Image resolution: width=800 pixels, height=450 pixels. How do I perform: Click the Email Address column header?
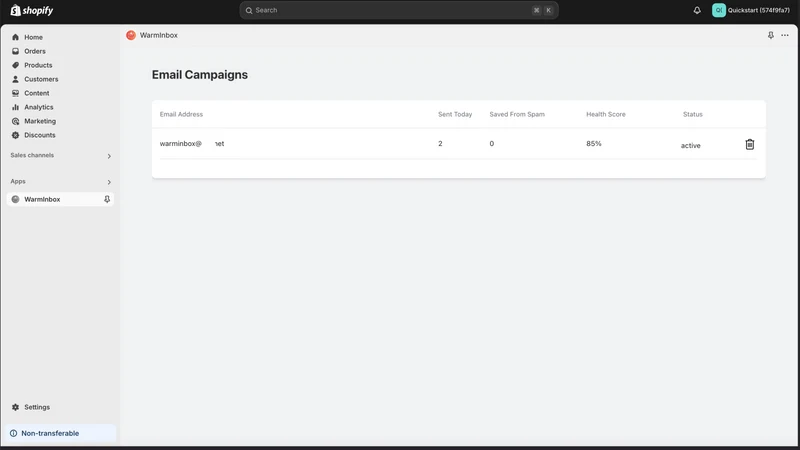[181, 114]
